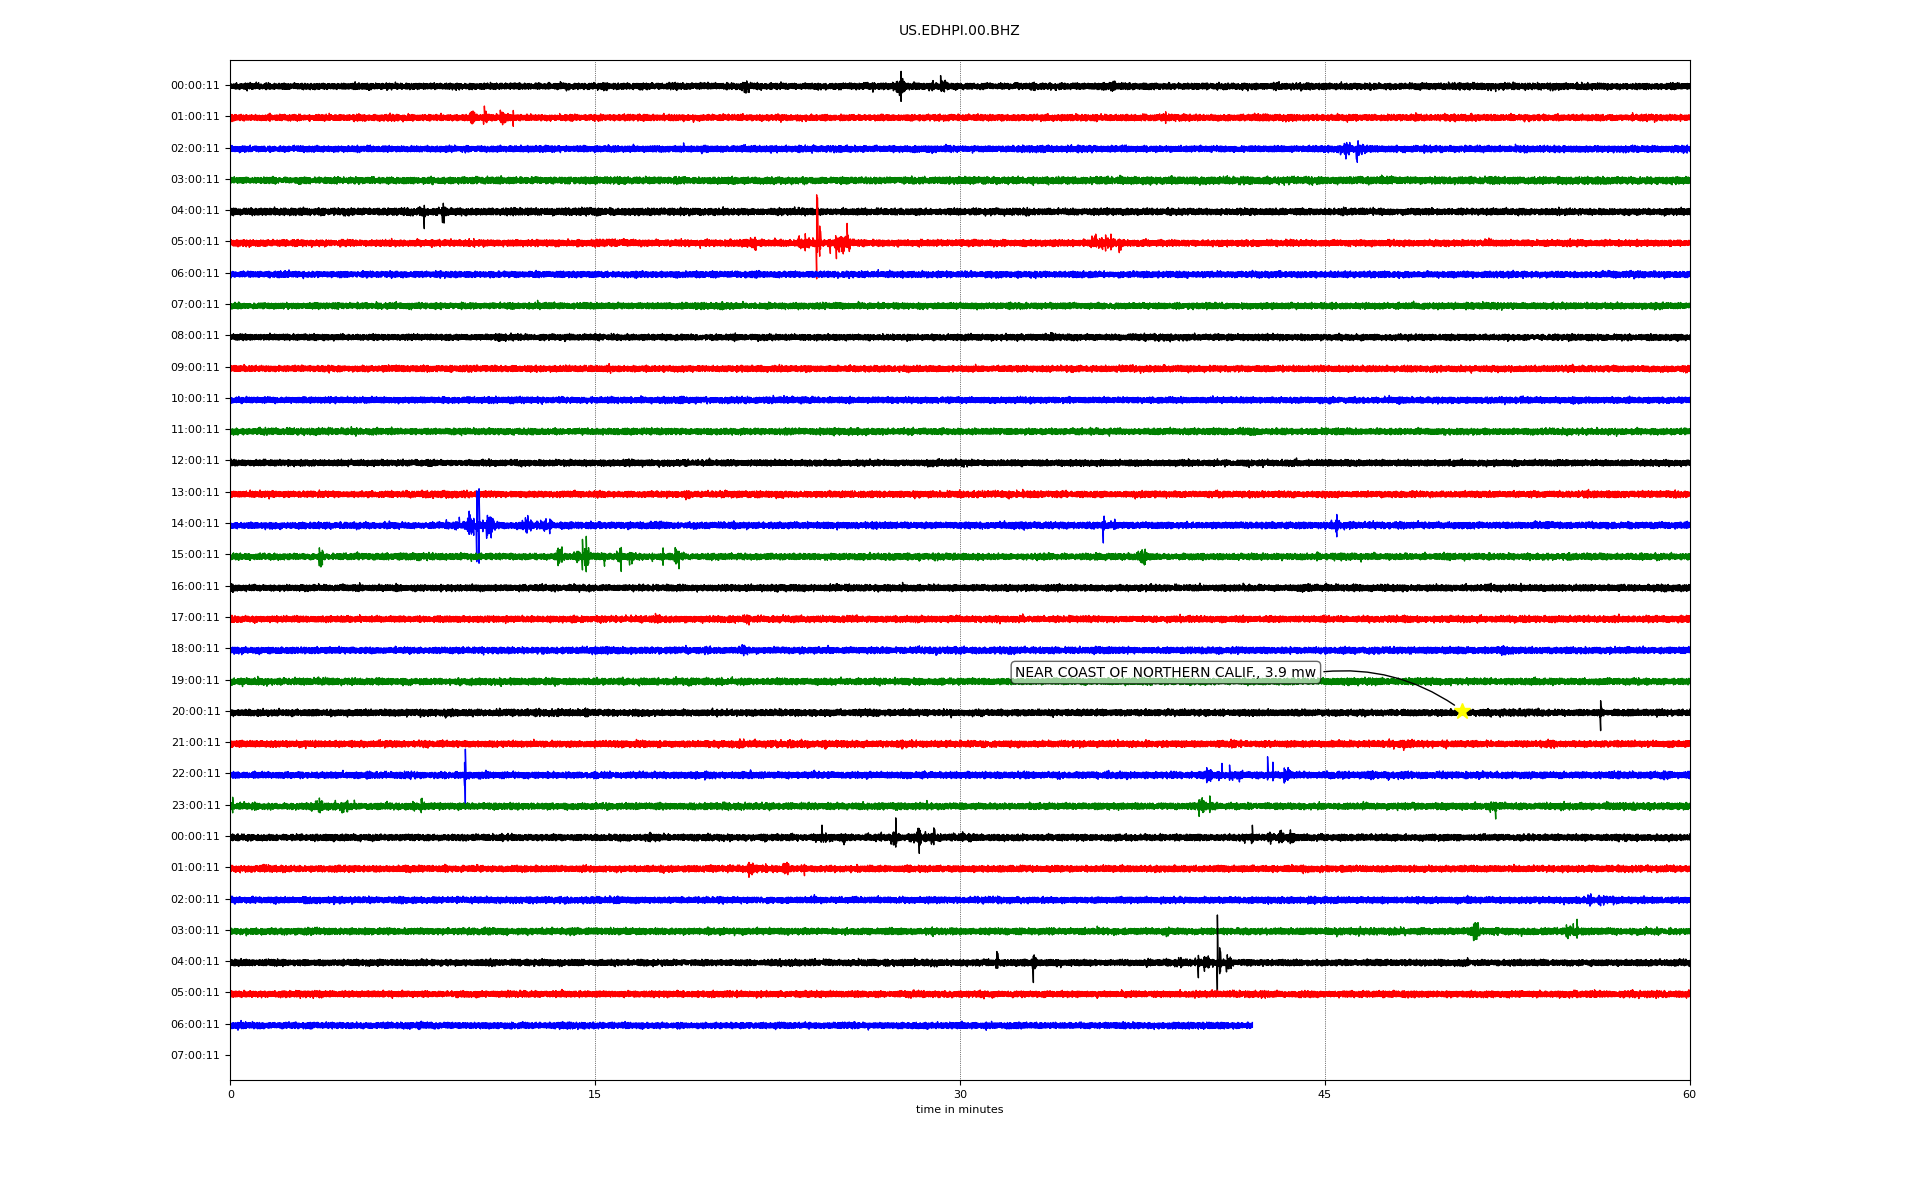Click the yellow star earthquake marker
Screen dimensions: 1920x1200
(1462, 711)
